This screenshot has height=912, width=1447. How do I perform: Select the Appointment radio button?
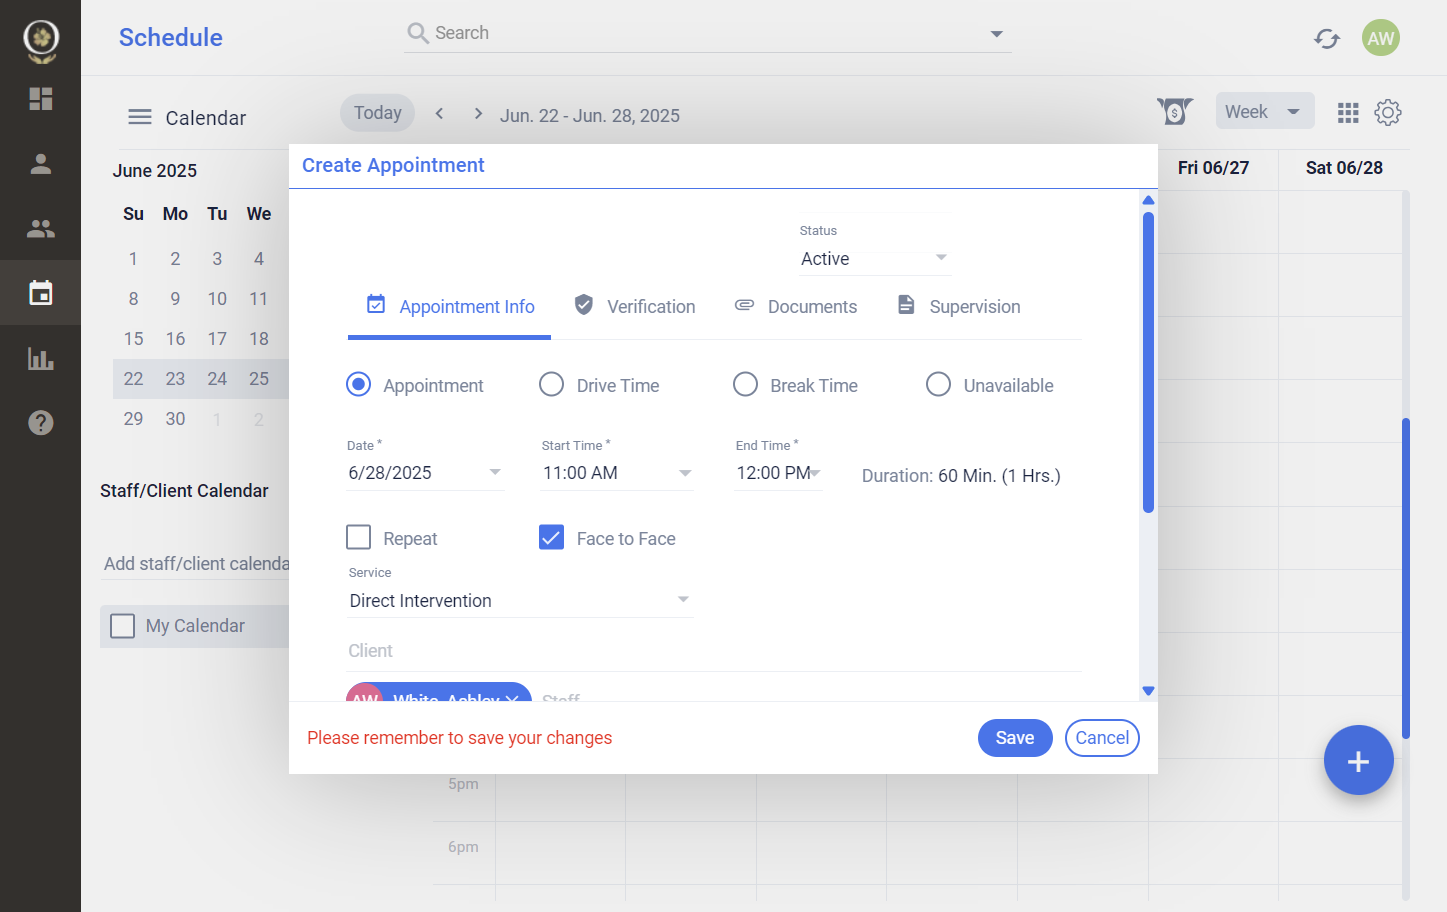coord(358,385)
